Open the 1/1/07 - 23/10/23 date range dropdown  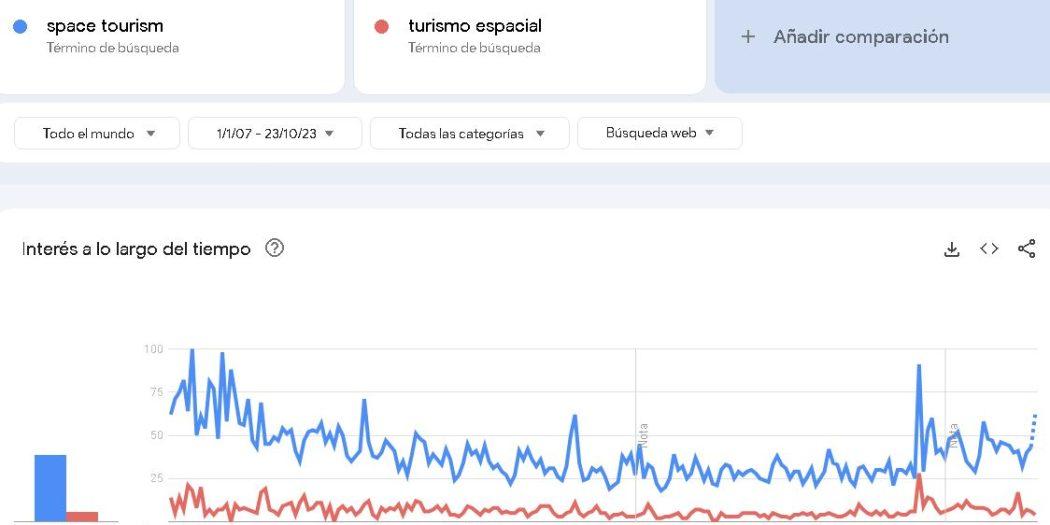[x=275, y=133]
